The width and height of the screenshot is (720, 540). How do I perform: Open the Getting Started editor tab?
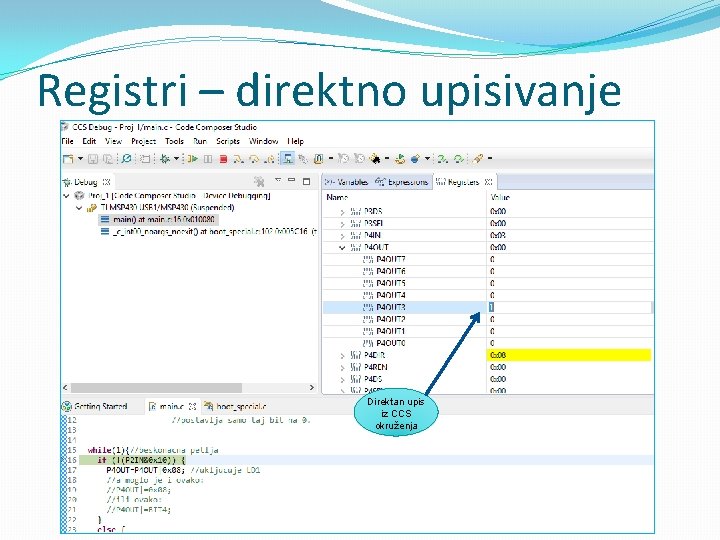coord(95,406)
